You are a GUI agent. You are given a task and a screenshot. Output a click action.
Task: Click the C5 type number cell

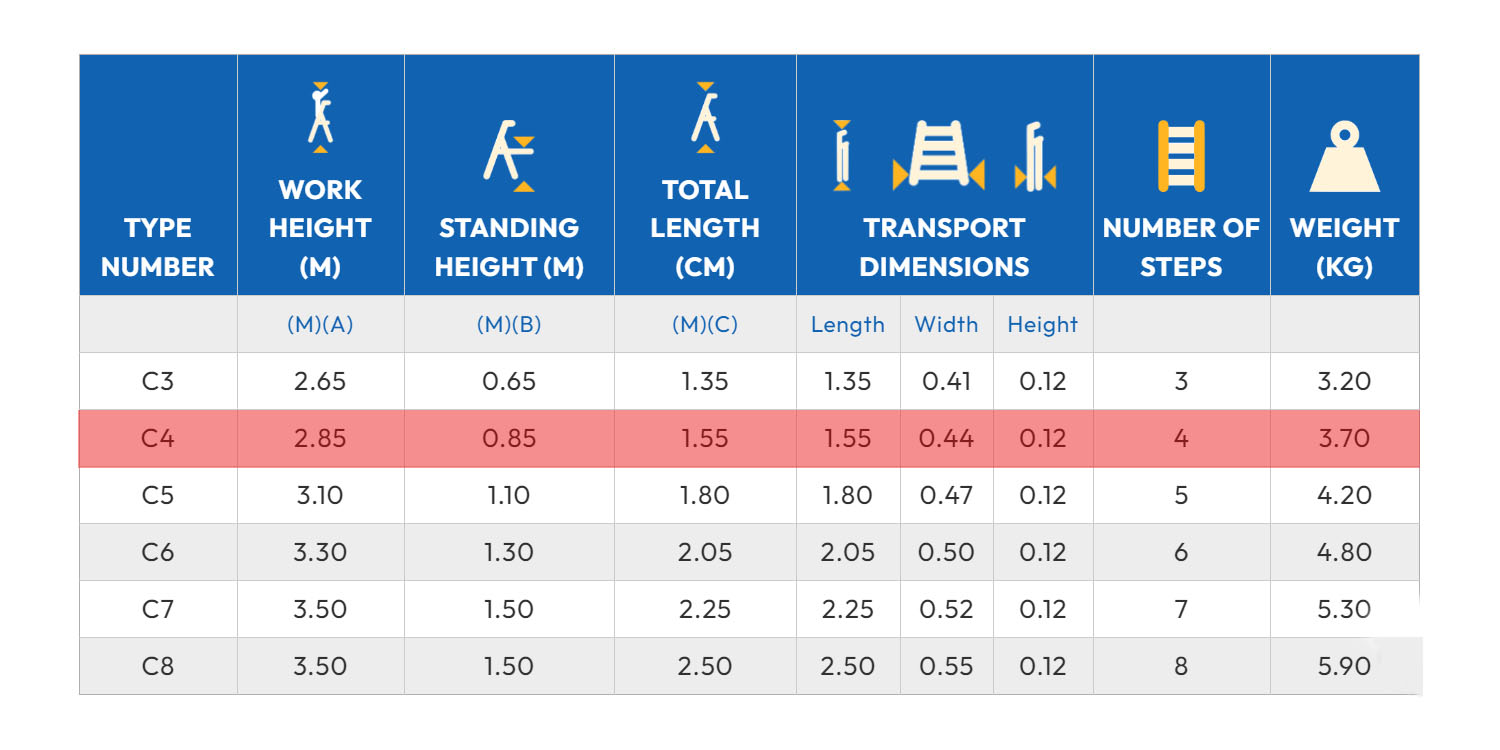pos(158,495)
